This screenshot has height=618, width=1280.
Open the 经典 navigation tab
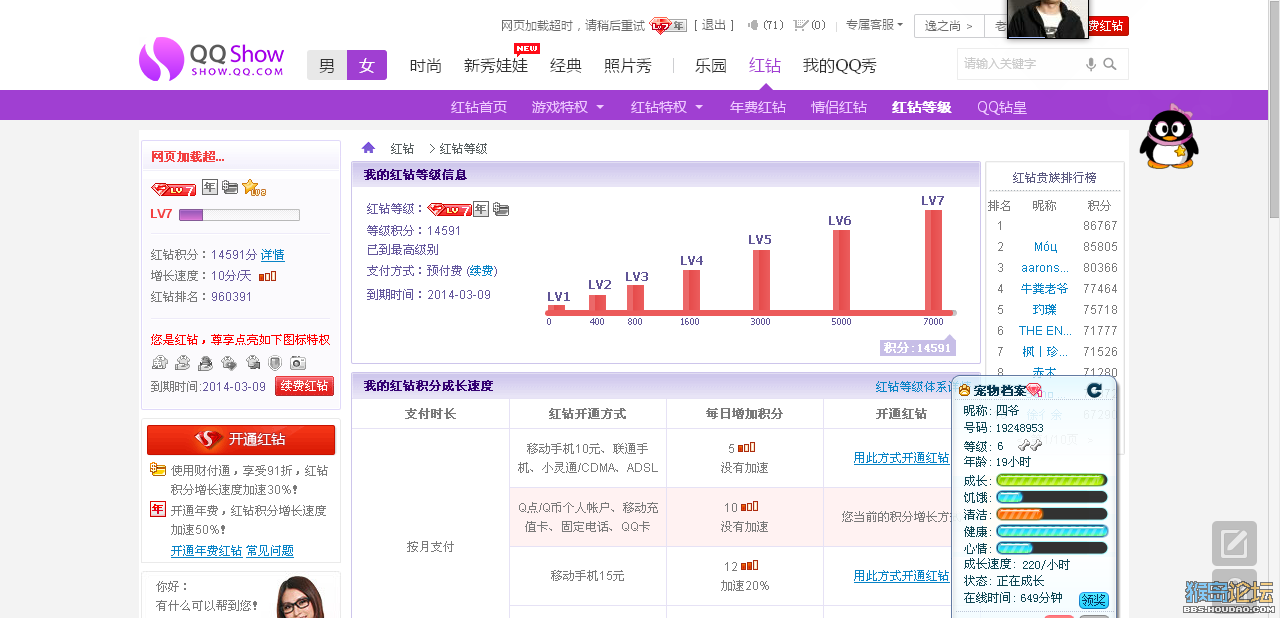point(566,66)
